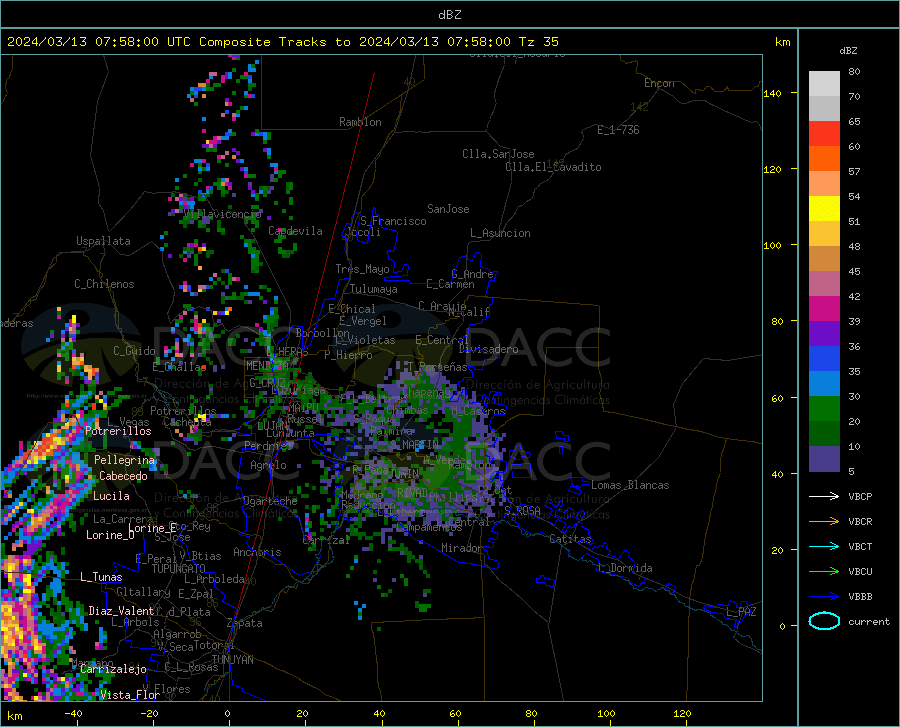The height and width of the screenshot is (727, 900).
Task: Click the TUPUNGATO place label
Action: (x=179, y=569)
